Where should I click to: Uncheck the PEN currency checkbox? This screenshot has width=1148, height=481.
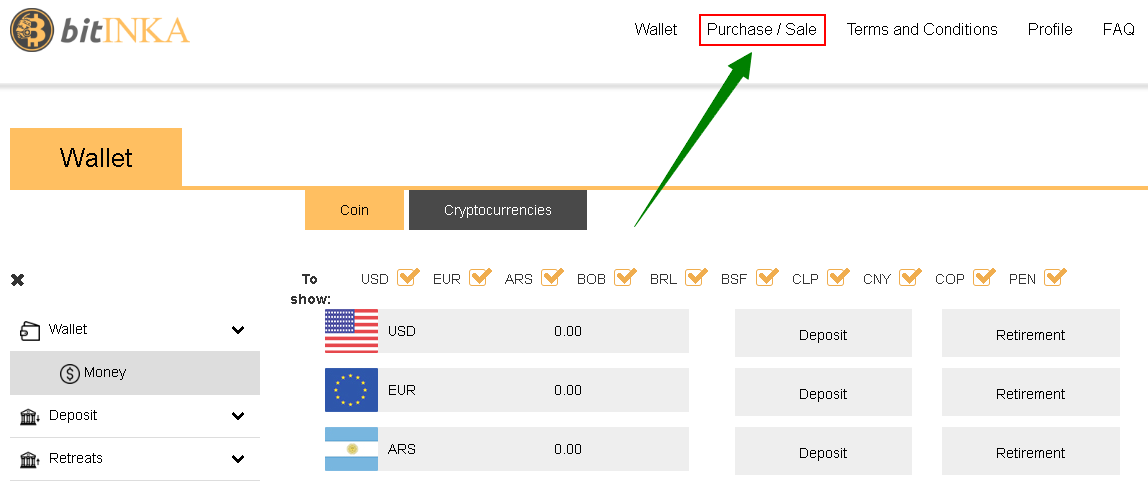pos(1056,277)
